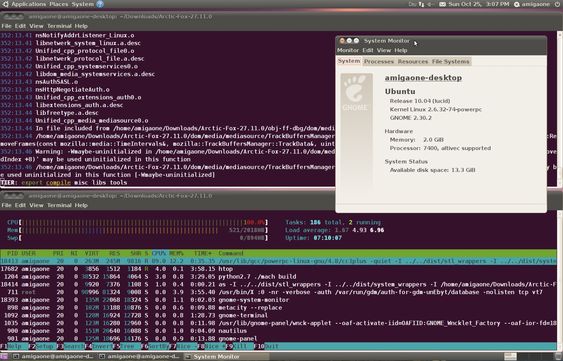Screen dimensions: 563x361
Task: Open System Monitor's View menu
Action: (x=383, y=50)
